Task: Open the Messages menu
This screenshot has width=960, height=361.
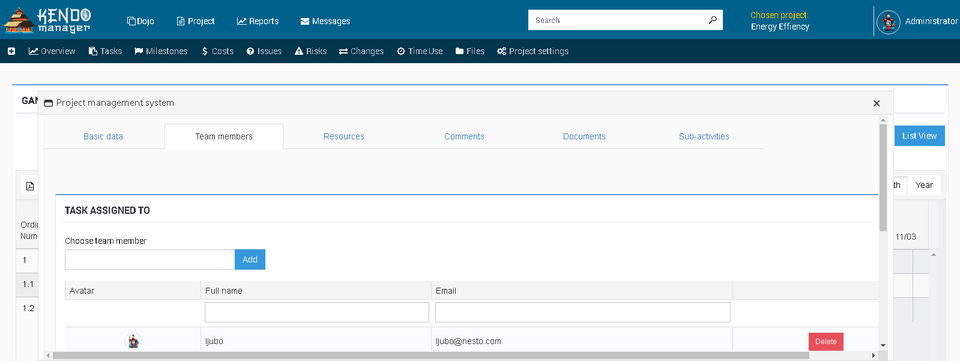Action: (x=325, y=21)
